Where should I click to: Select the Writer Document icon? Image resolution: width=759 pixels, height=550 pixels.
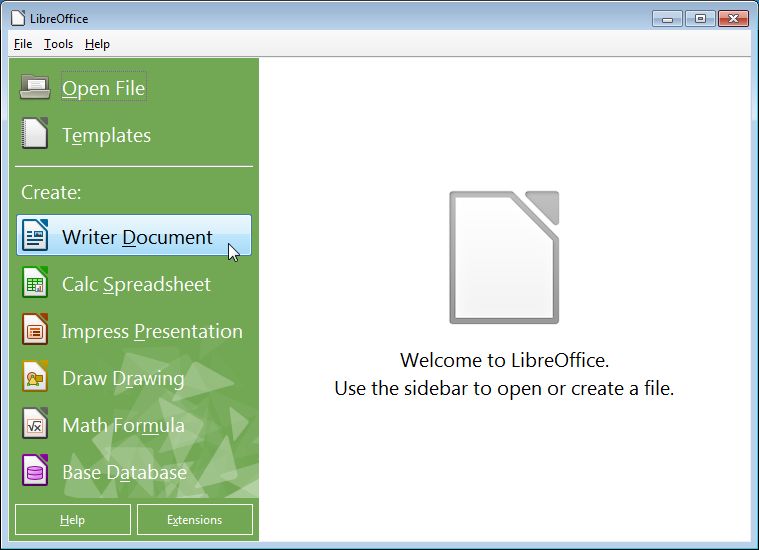click(35, 236)
